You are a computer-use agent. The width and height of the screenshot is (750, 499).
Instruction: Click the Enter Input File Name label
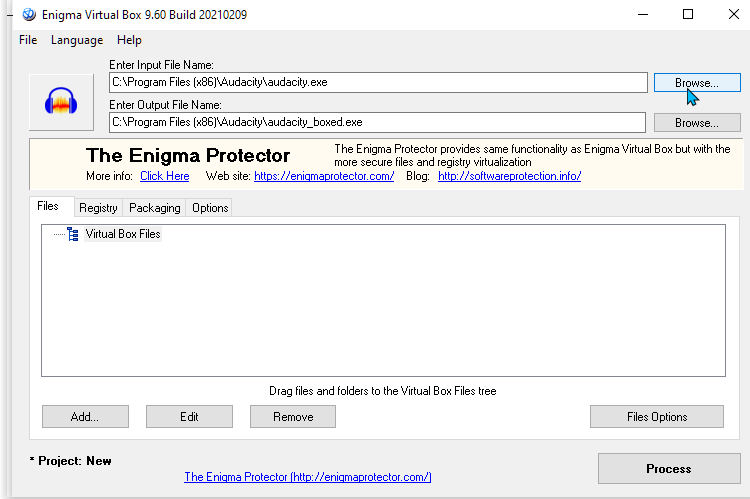(161, 65)
